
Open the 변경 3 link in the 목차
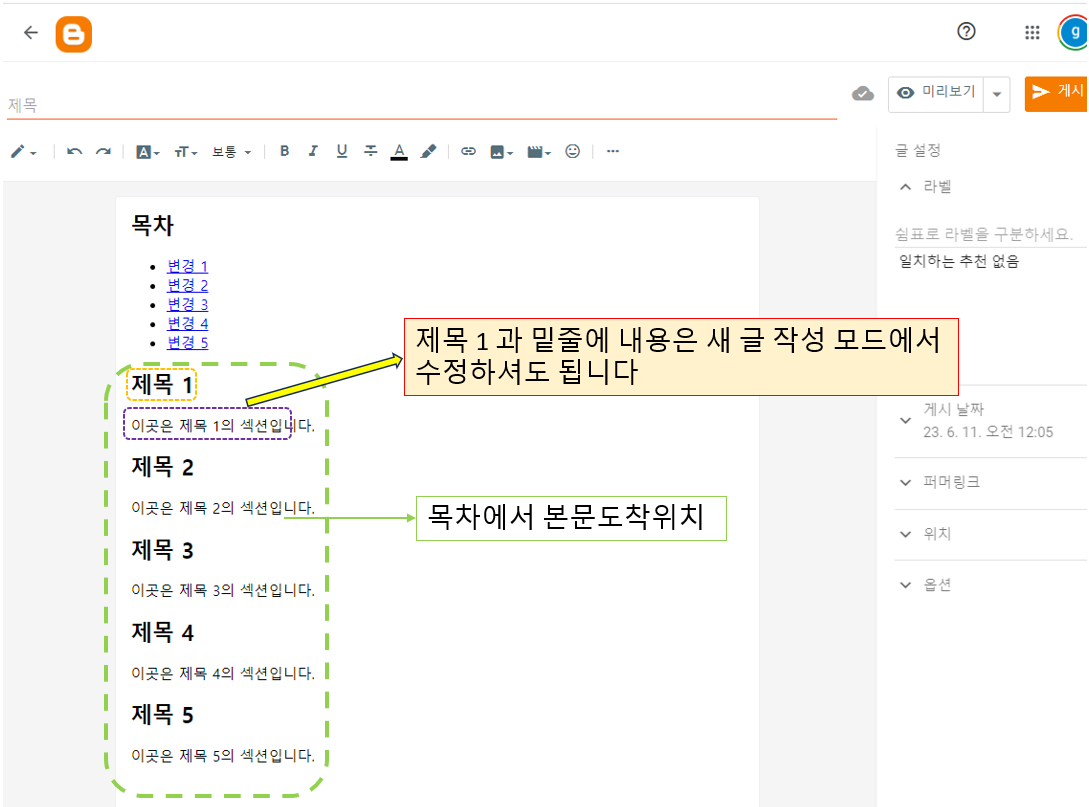pos(187,303)
